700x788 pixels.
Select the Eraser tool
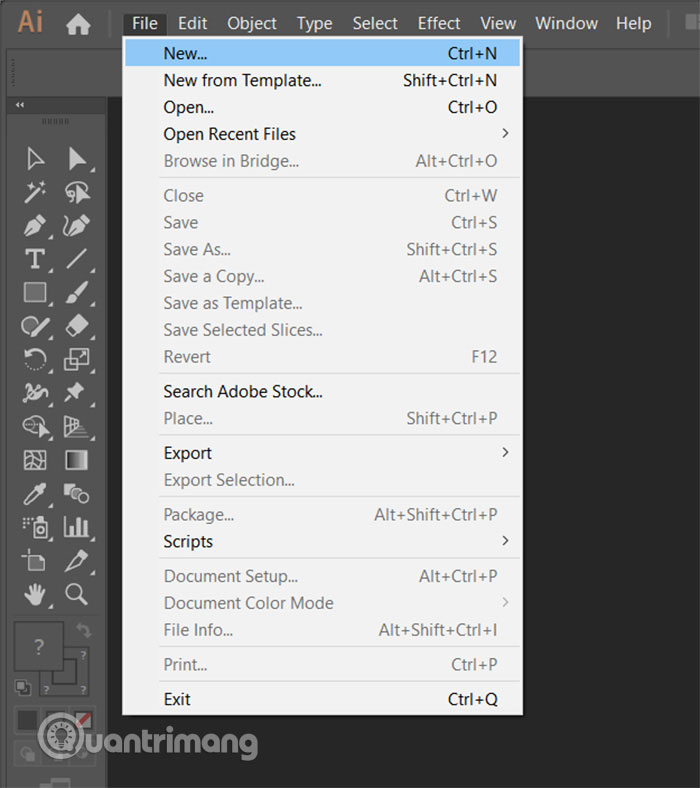click(77, 326)
